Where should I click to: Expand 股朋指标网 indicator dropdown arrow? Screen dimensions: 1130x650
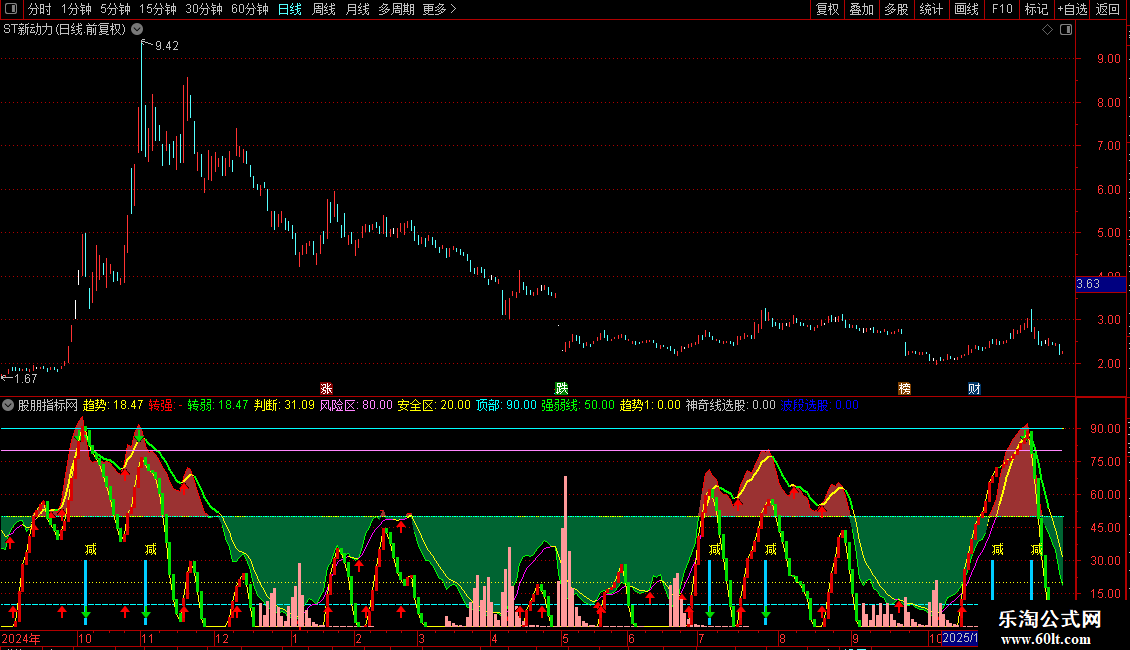(8, 405)
